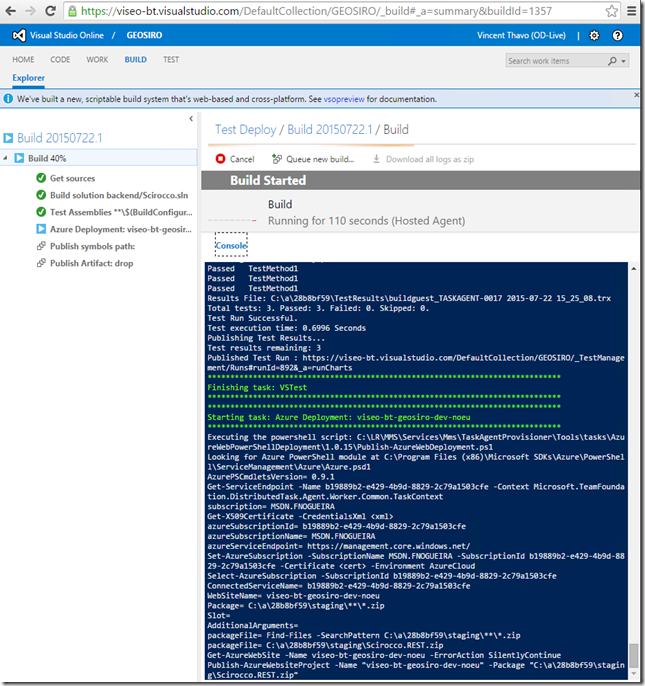Click the console scrollbar thumb

point(633,655)
